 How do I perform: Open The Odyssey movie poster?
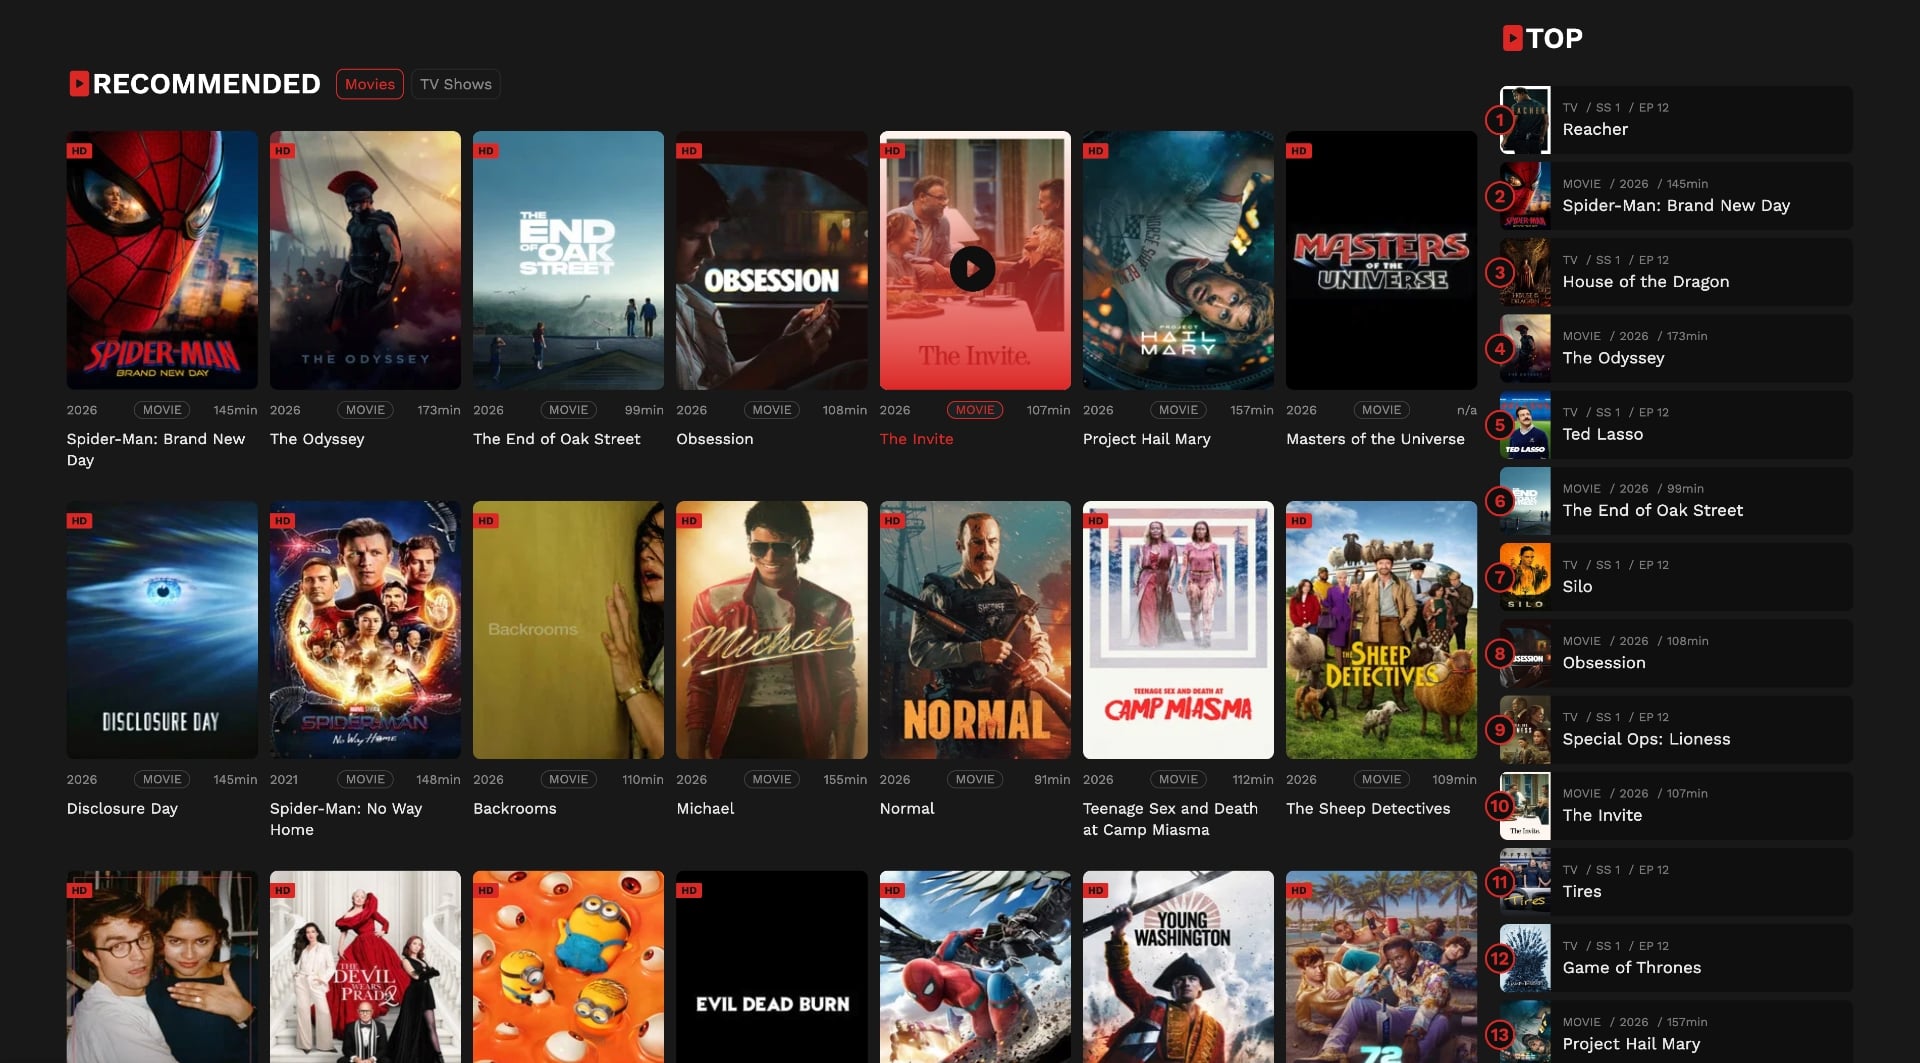pos(365,260)
